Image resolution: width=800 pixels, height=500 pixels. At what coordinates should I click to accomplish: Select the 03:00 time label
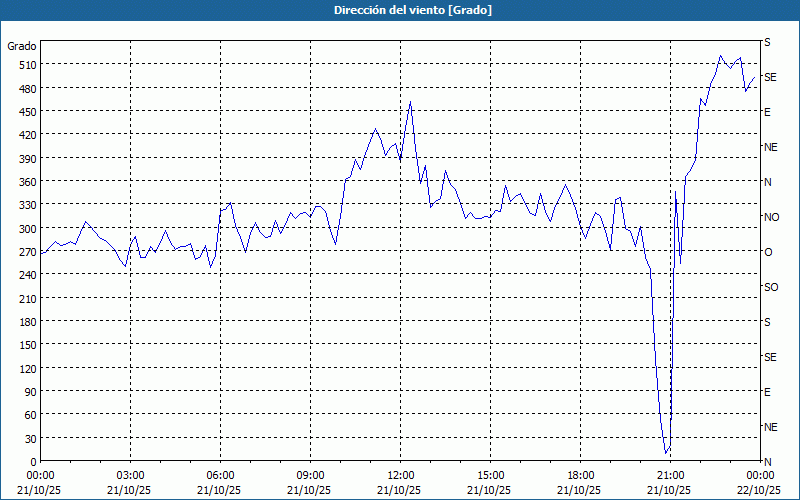pos(130,475)
